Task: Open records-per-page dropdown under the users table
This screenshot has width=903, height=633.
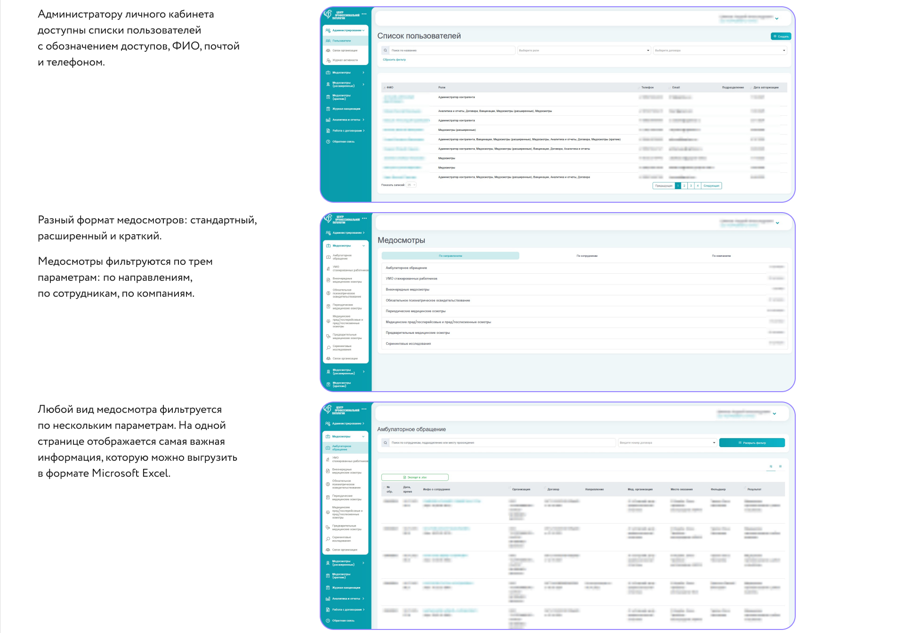Action: coord(411,185)
